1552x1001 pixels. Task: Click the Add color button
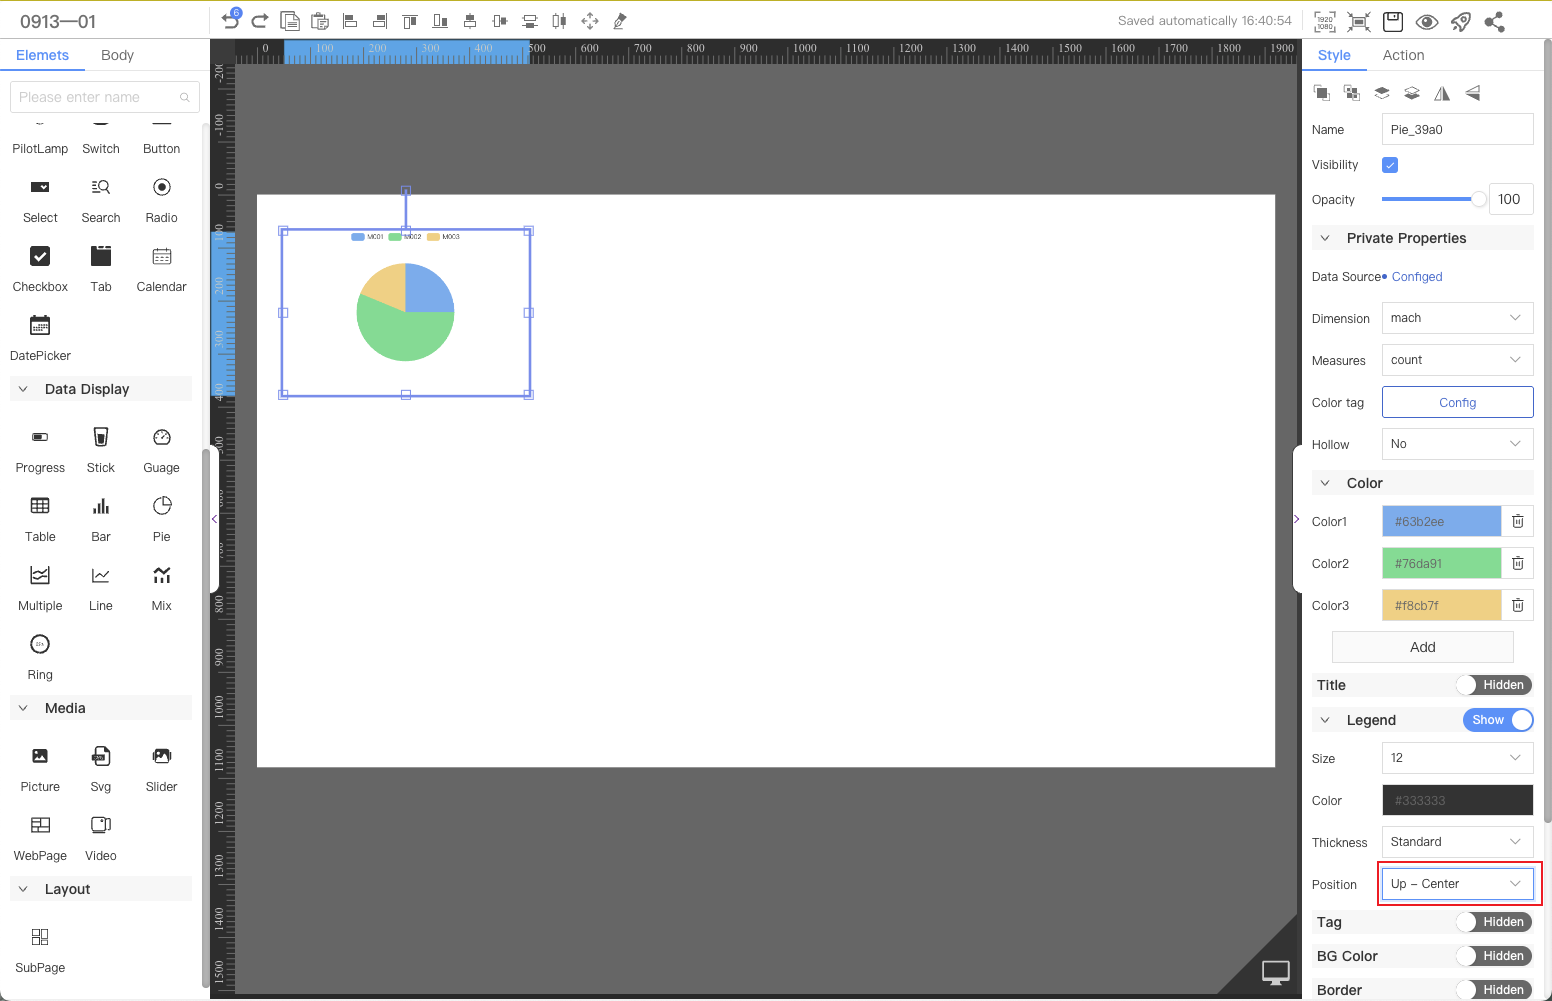coord(1422,647)
